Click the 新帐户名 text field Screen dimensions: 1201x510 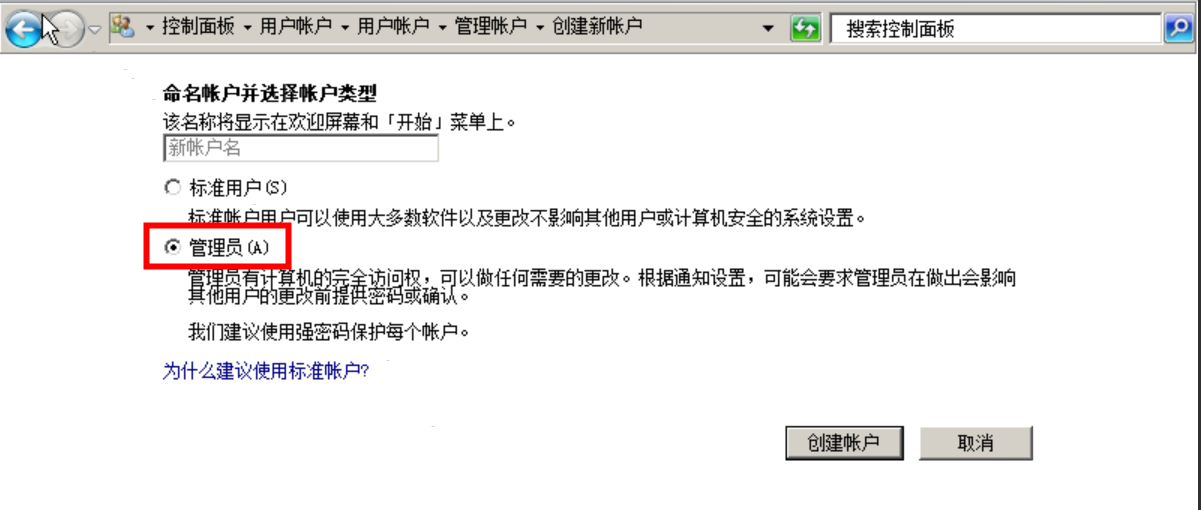[x=300, y=148]
